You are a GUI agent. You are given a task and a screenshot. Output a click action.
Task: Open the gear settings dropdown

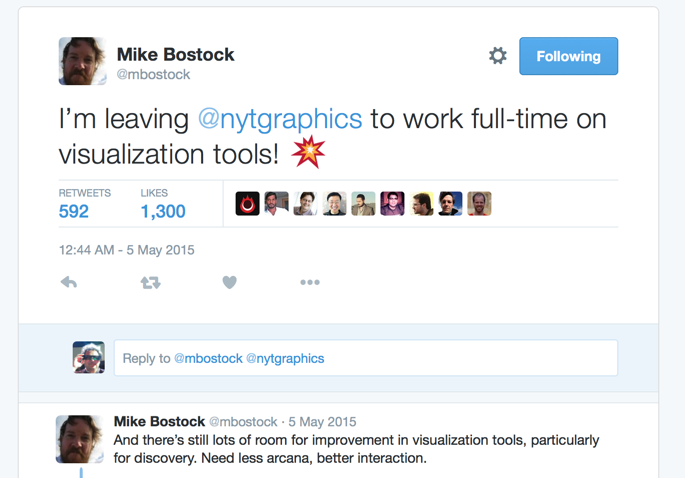(497, 56)
